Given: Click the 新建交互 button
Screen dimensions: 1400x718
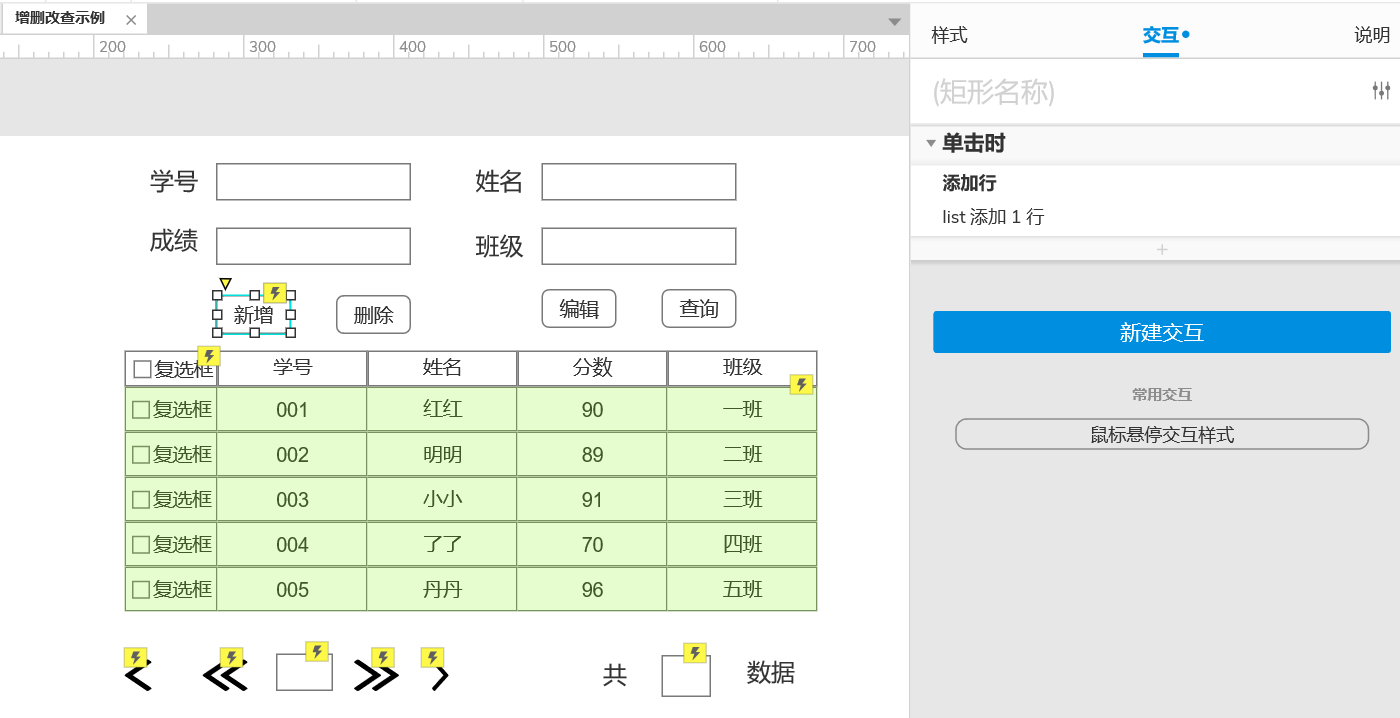Looking at the screenshot, I should tap(1162, 332).
